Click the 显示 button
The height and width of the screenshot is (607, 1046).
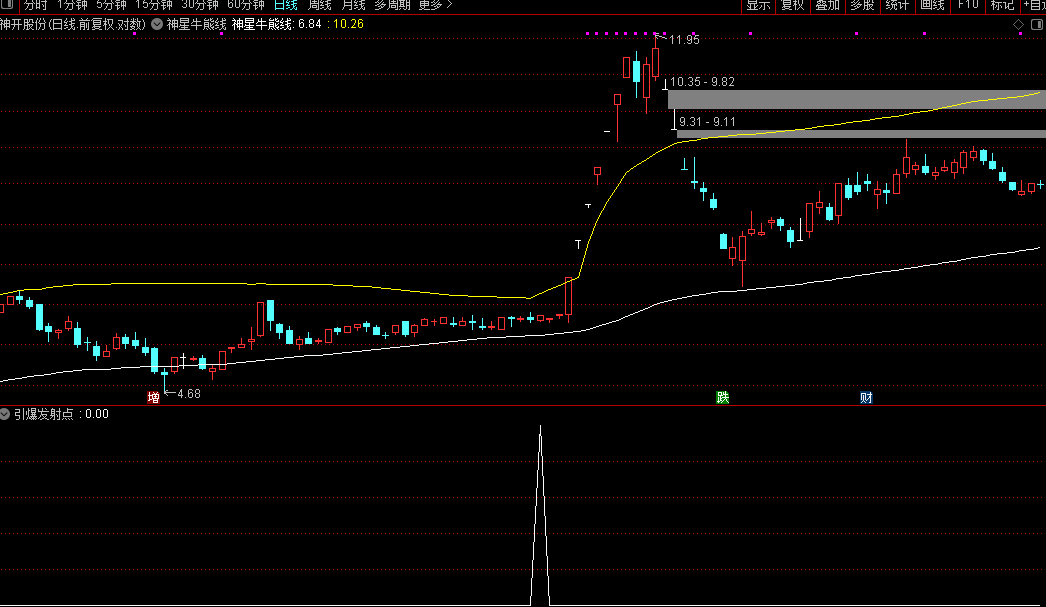758,5
